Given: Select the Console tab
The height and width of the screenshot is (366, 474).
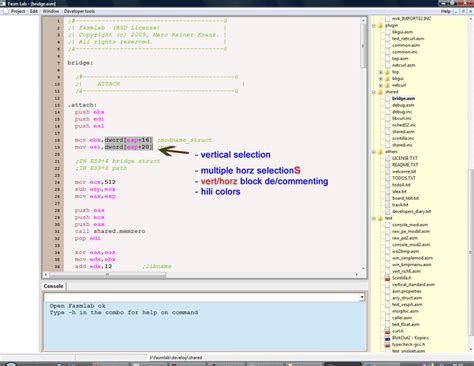Looking at the screenshot, I should pyautogui.click(x=53, y=286).
